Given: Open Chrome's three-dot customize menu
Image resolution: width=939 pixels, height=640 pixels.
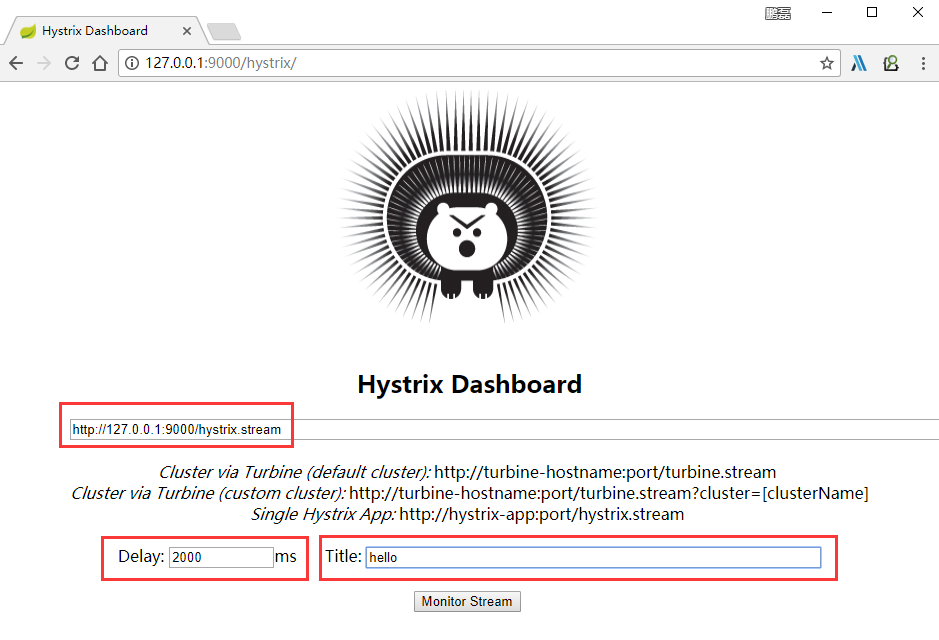Looking at the screenshot, I should coord(922,62).
